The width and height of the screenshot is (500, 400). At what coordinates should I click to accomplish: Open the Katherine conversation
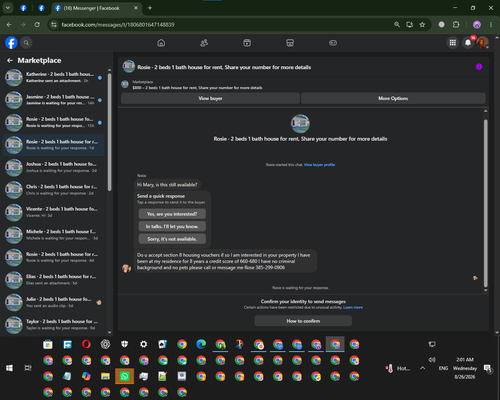click(53, 77)
